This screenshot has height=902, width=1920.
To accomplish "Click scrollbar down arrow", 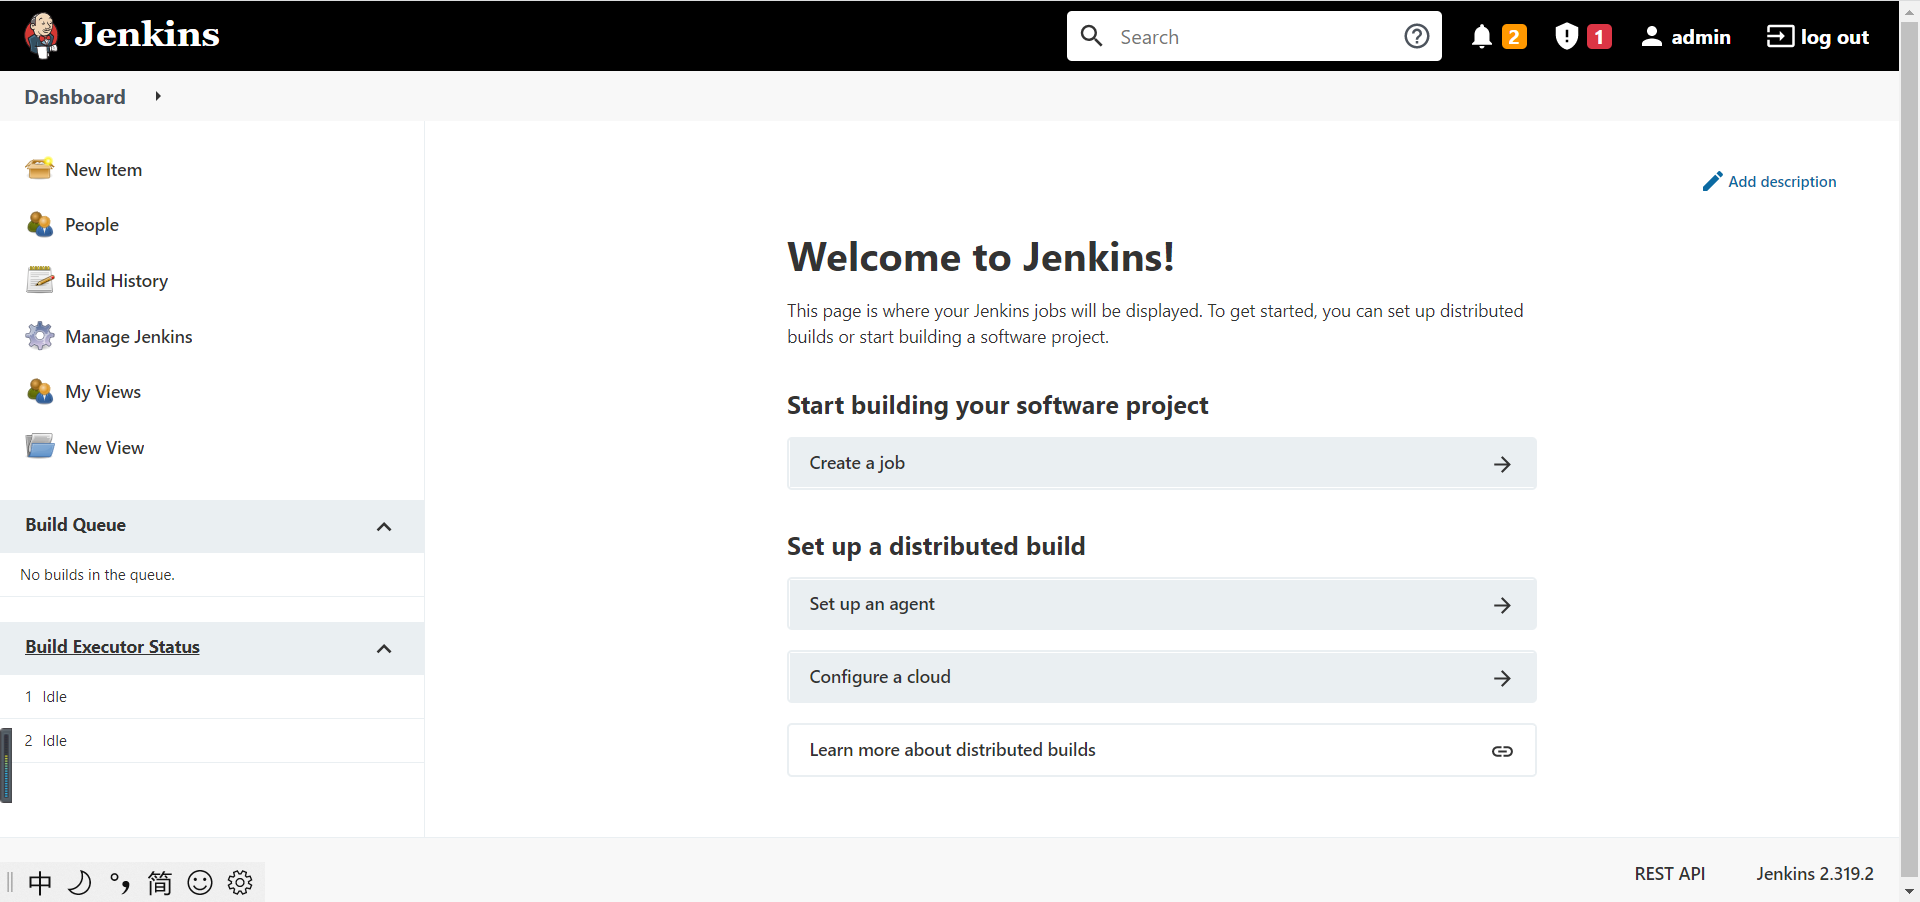I will click(x=1909, y=891).
